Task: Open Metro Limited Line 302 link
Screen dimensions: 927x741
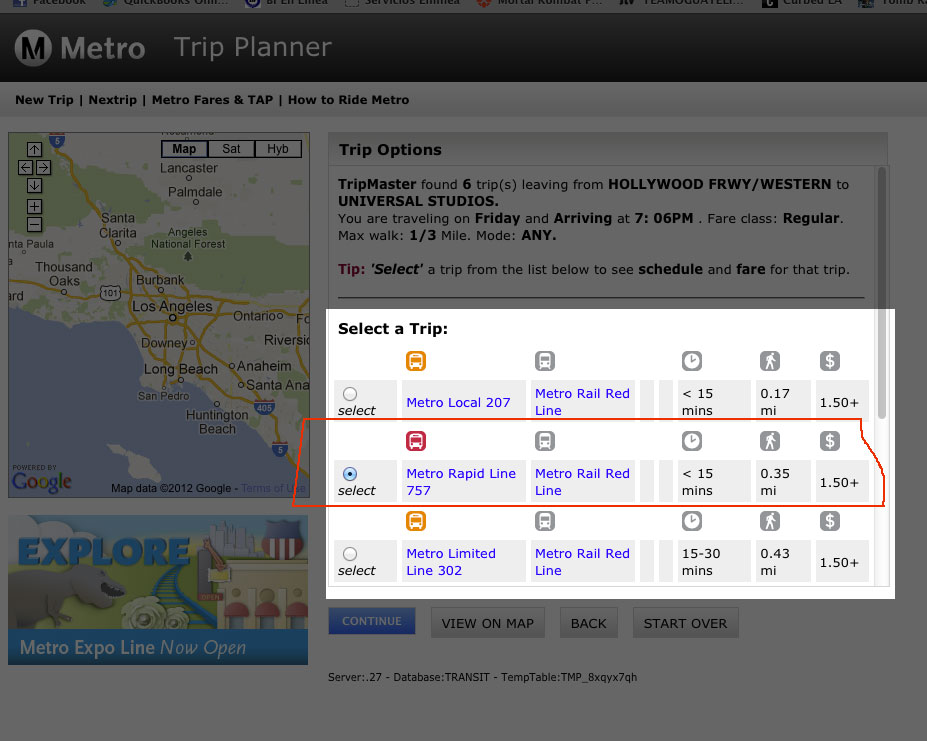Action: [451, 562]
